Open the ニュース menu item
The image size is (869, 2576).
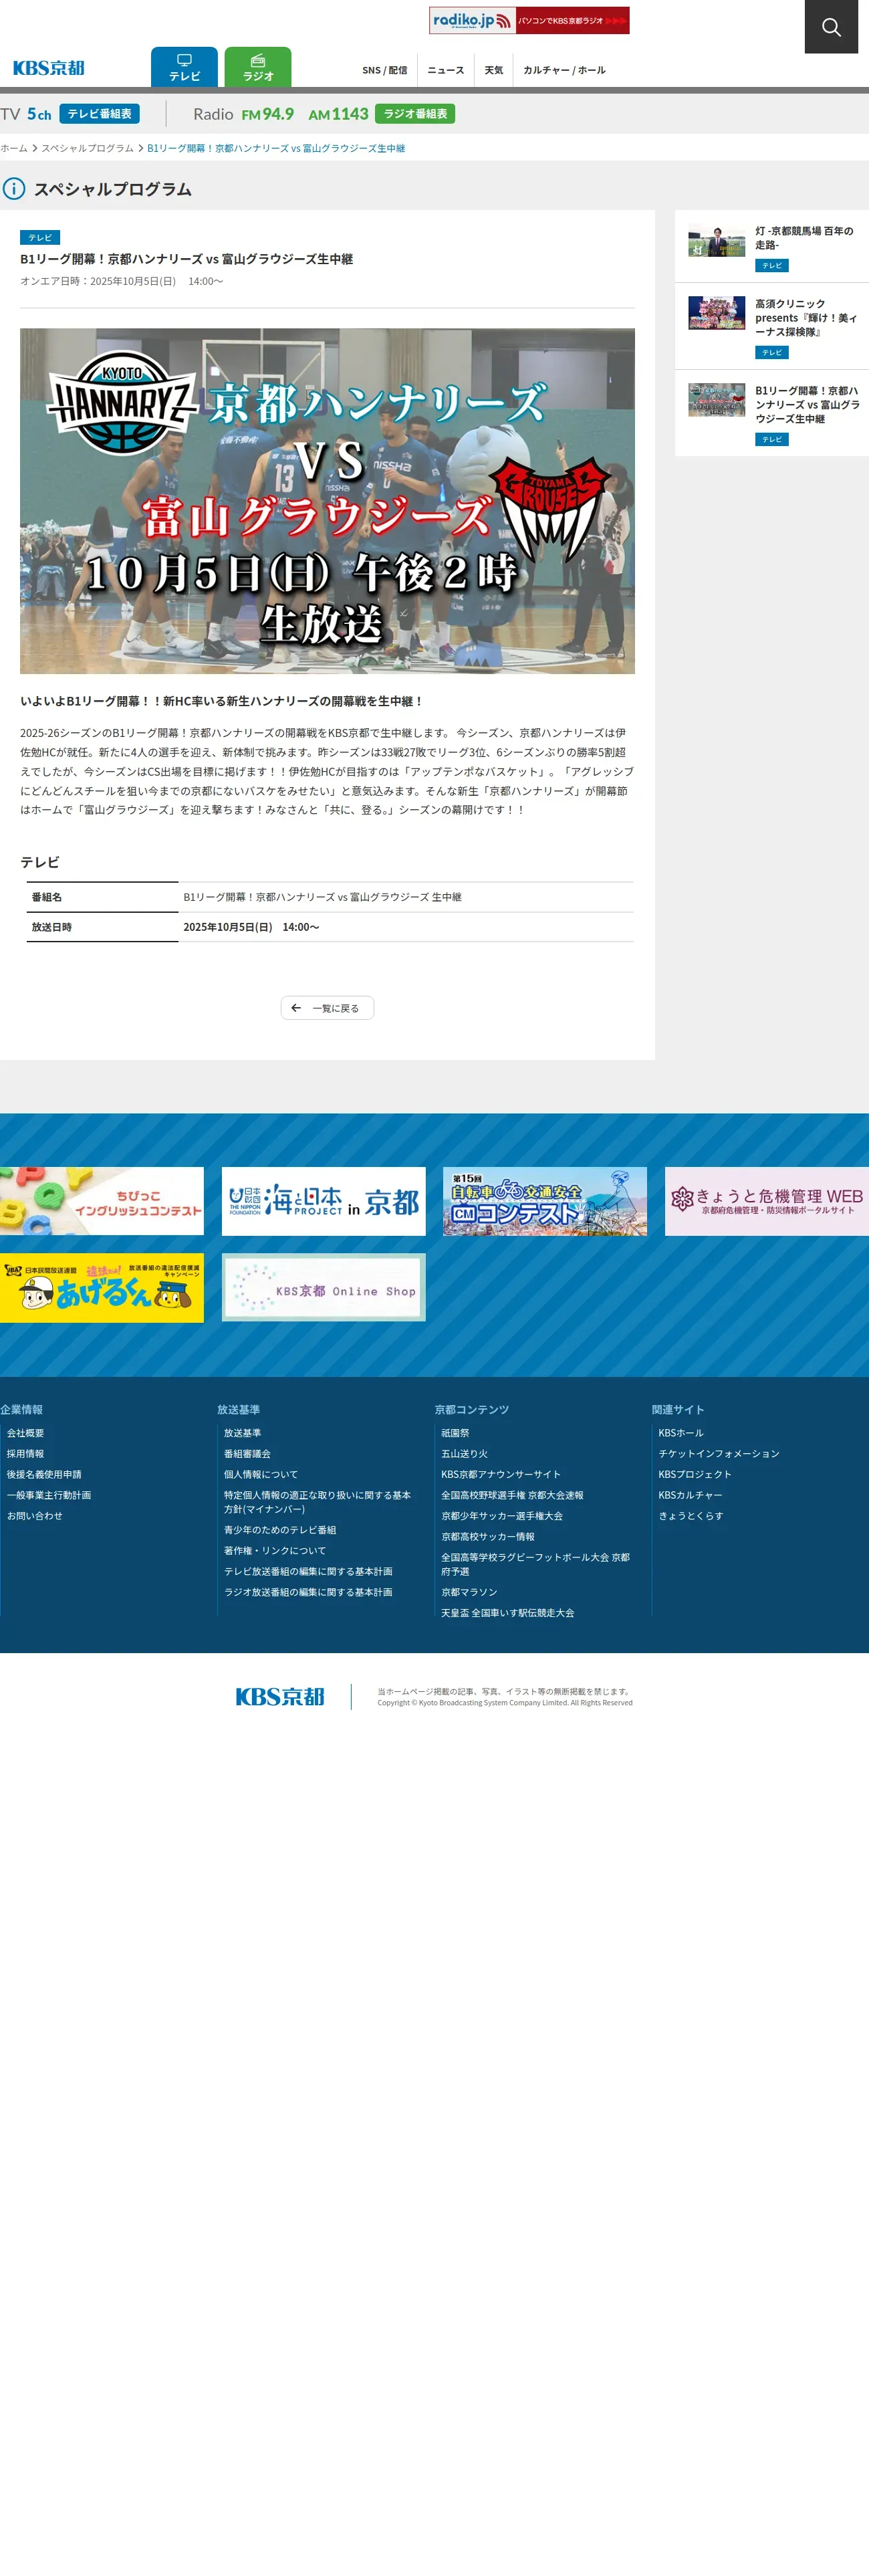[x=446, y=70]
